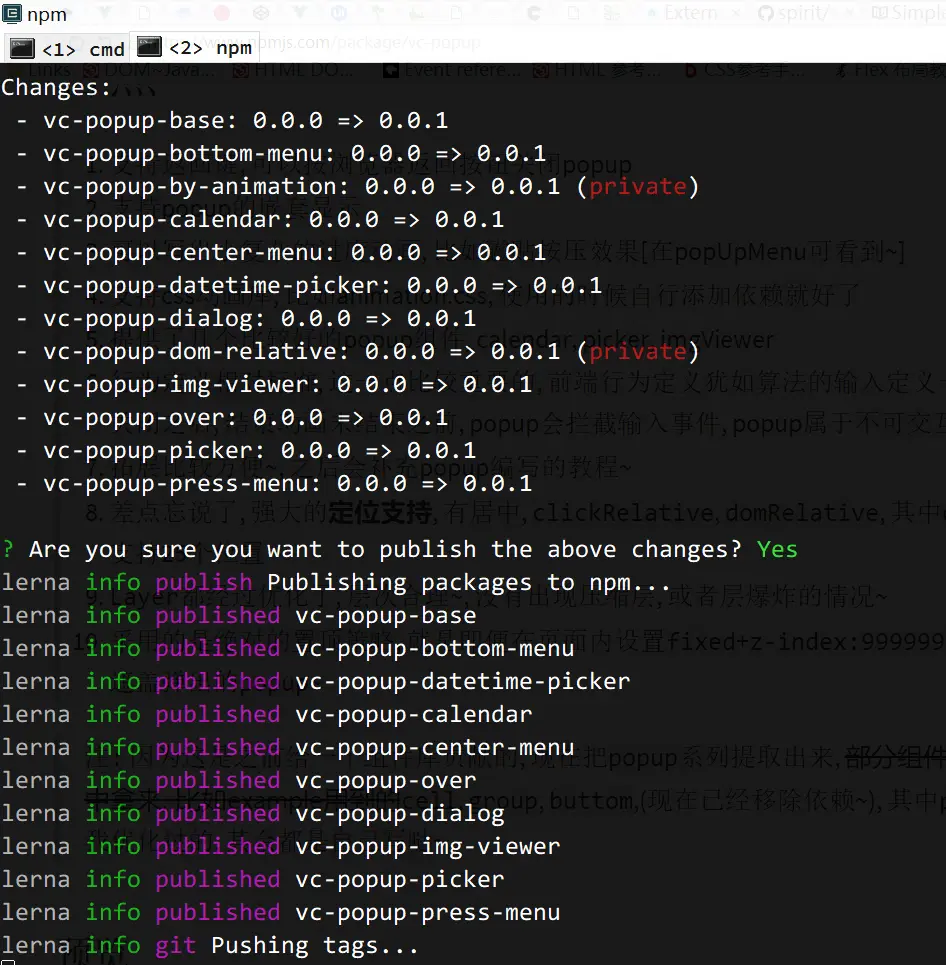Click the vc-popup-center-menu version change line
946x965 pixels.
pyautogui.click(x=282, y=253)
